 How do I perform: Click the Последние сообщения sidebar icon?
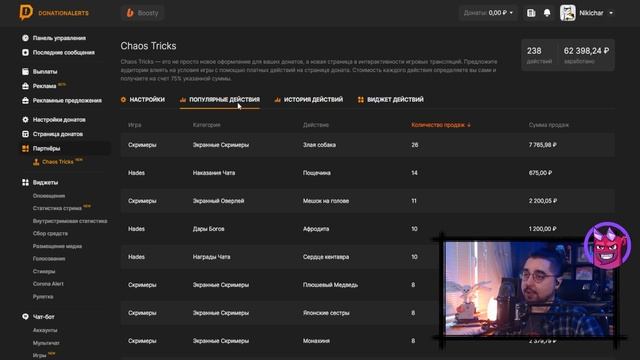coord(25,52)
